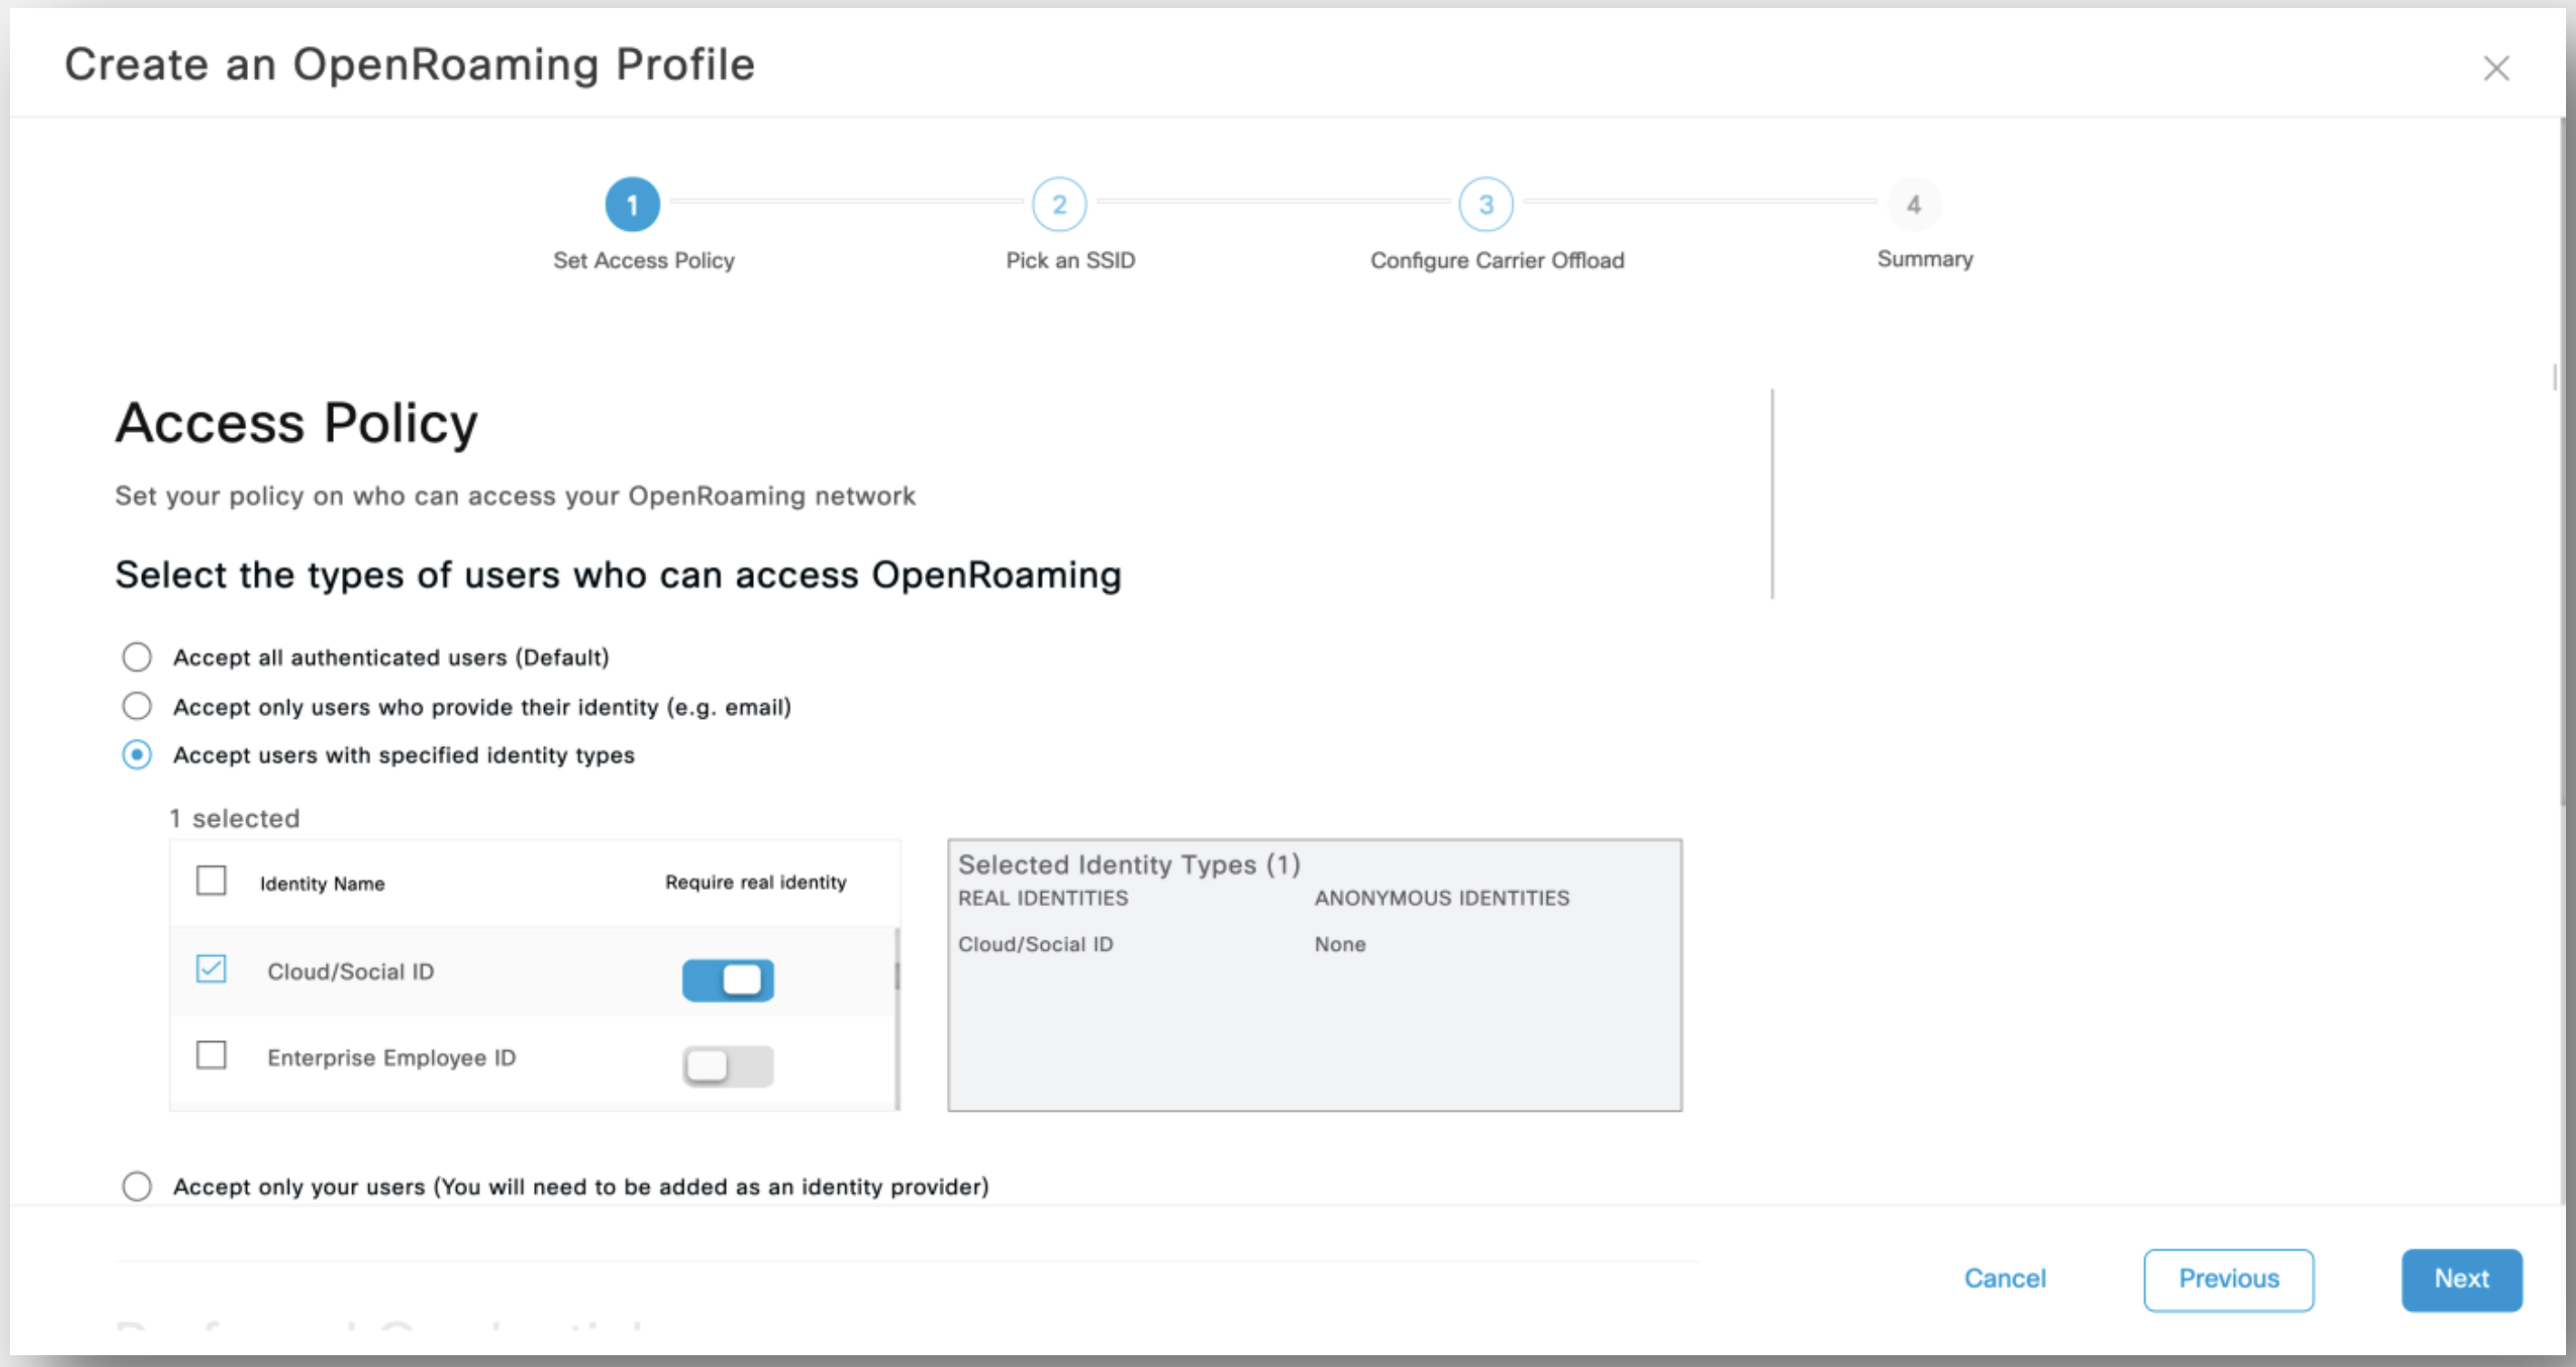Image resolution: width=2576 pixels, height=1367 pixels.
Task: Jump to step 3 Configure Carrier Offload circle
Action: tap(1486, 205)
